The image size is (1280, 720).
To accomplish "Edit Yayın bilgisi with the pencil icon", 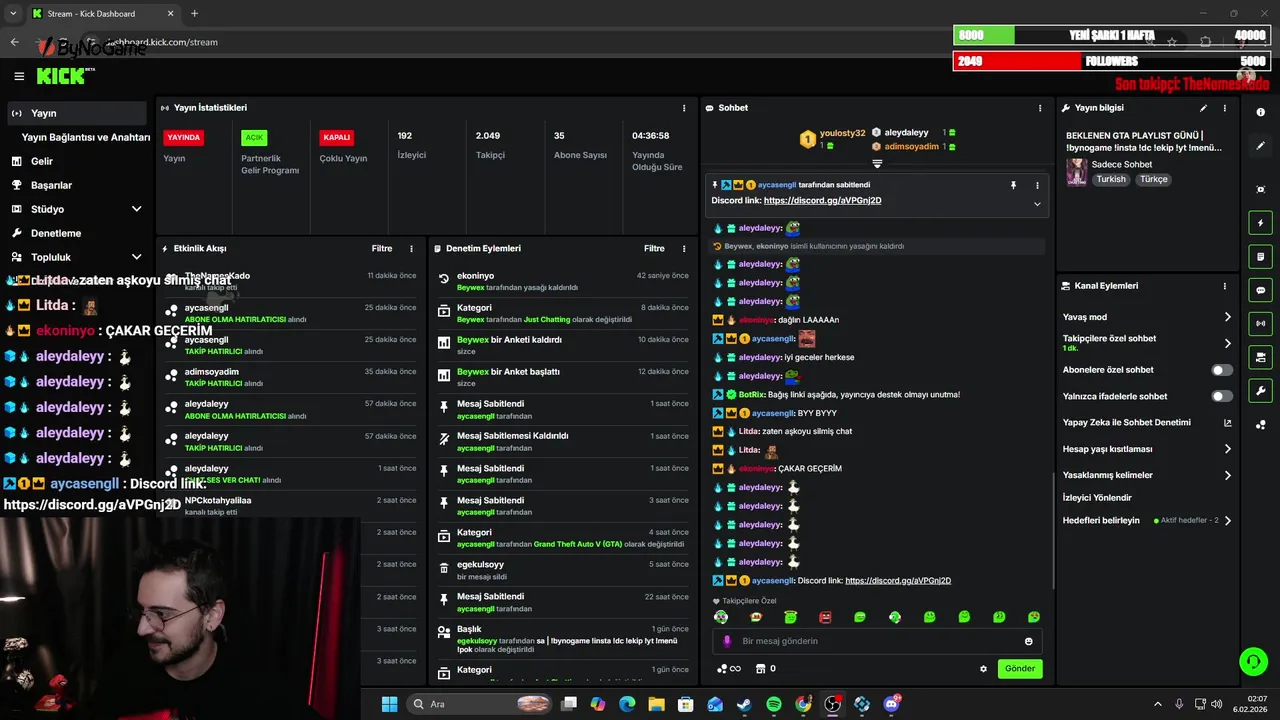I will pyautogui.click(x=1203, y=108).
